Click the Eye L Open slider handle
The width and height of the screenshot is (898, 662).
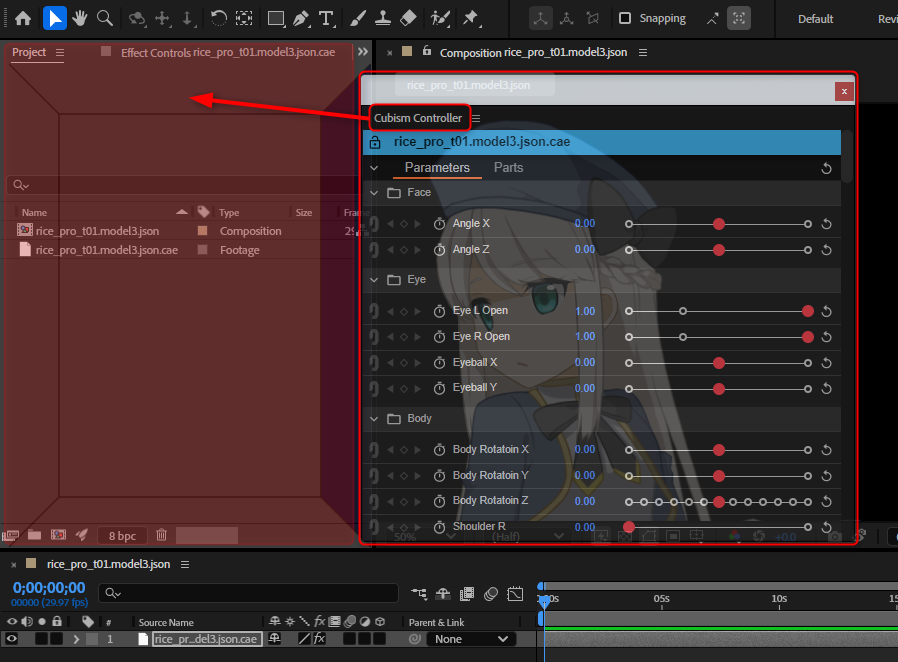tap(808, 311)
